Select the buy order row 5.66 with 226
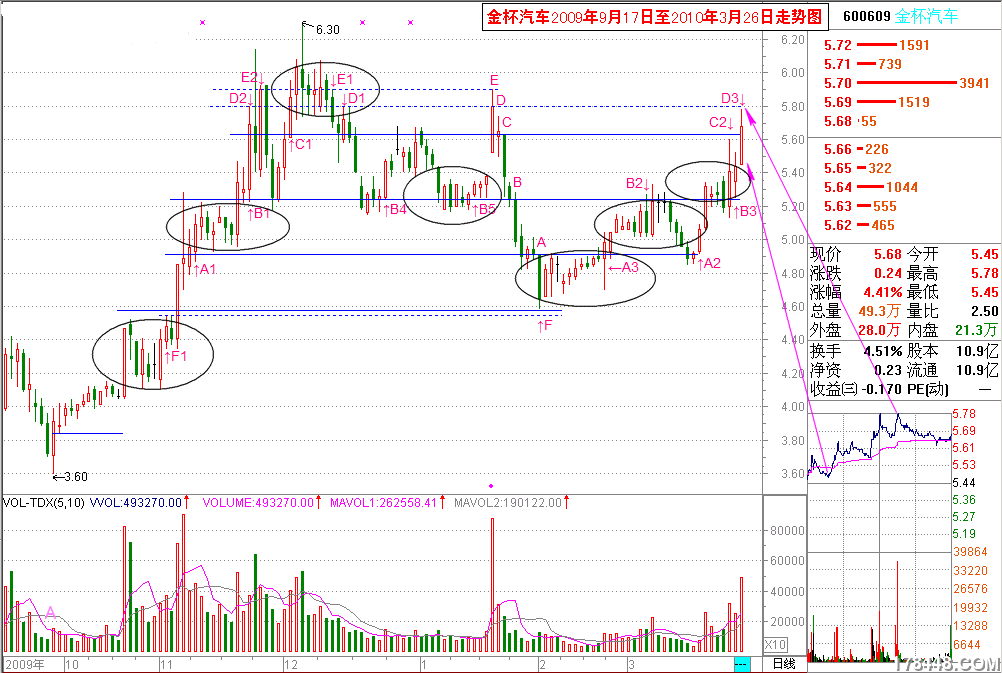 856,150
